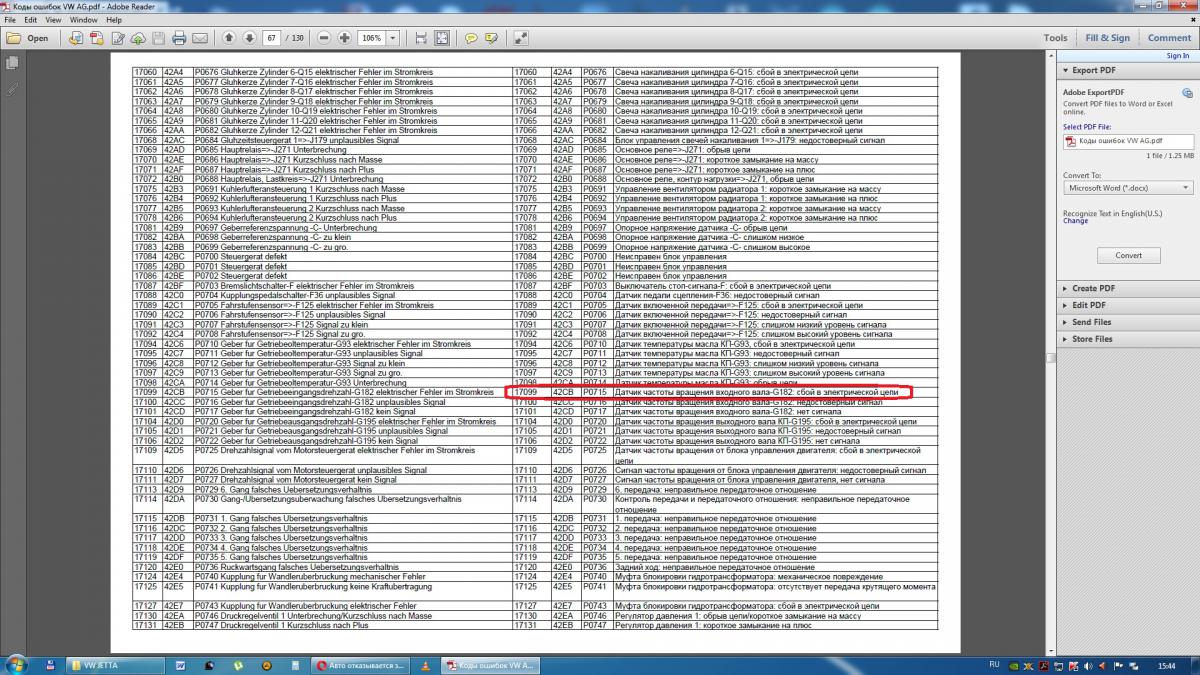Zoom in with the plus button
1200x675 pixels.
coord(344,38)
